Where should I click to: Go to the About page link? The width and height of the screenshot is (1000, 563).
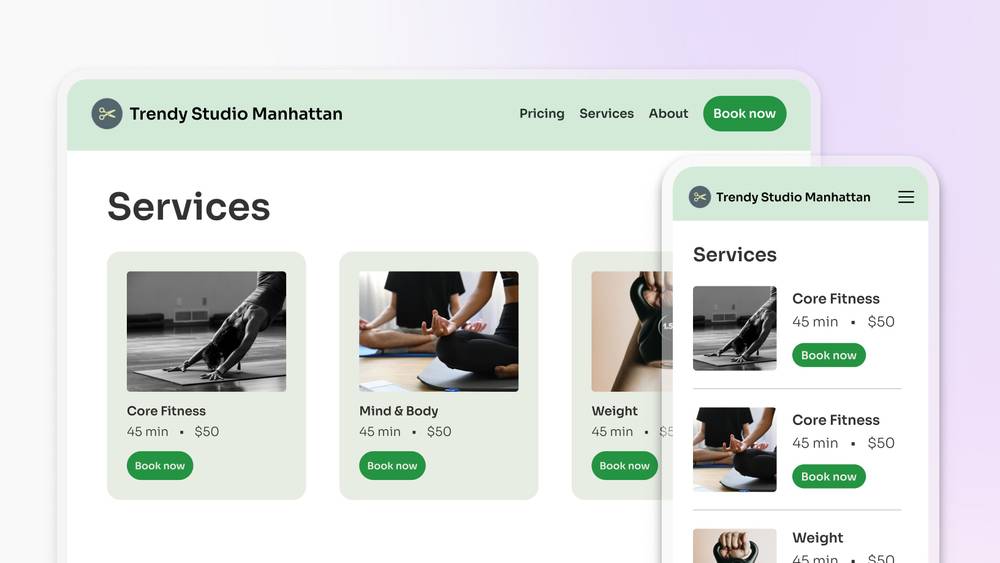(668, 113)
